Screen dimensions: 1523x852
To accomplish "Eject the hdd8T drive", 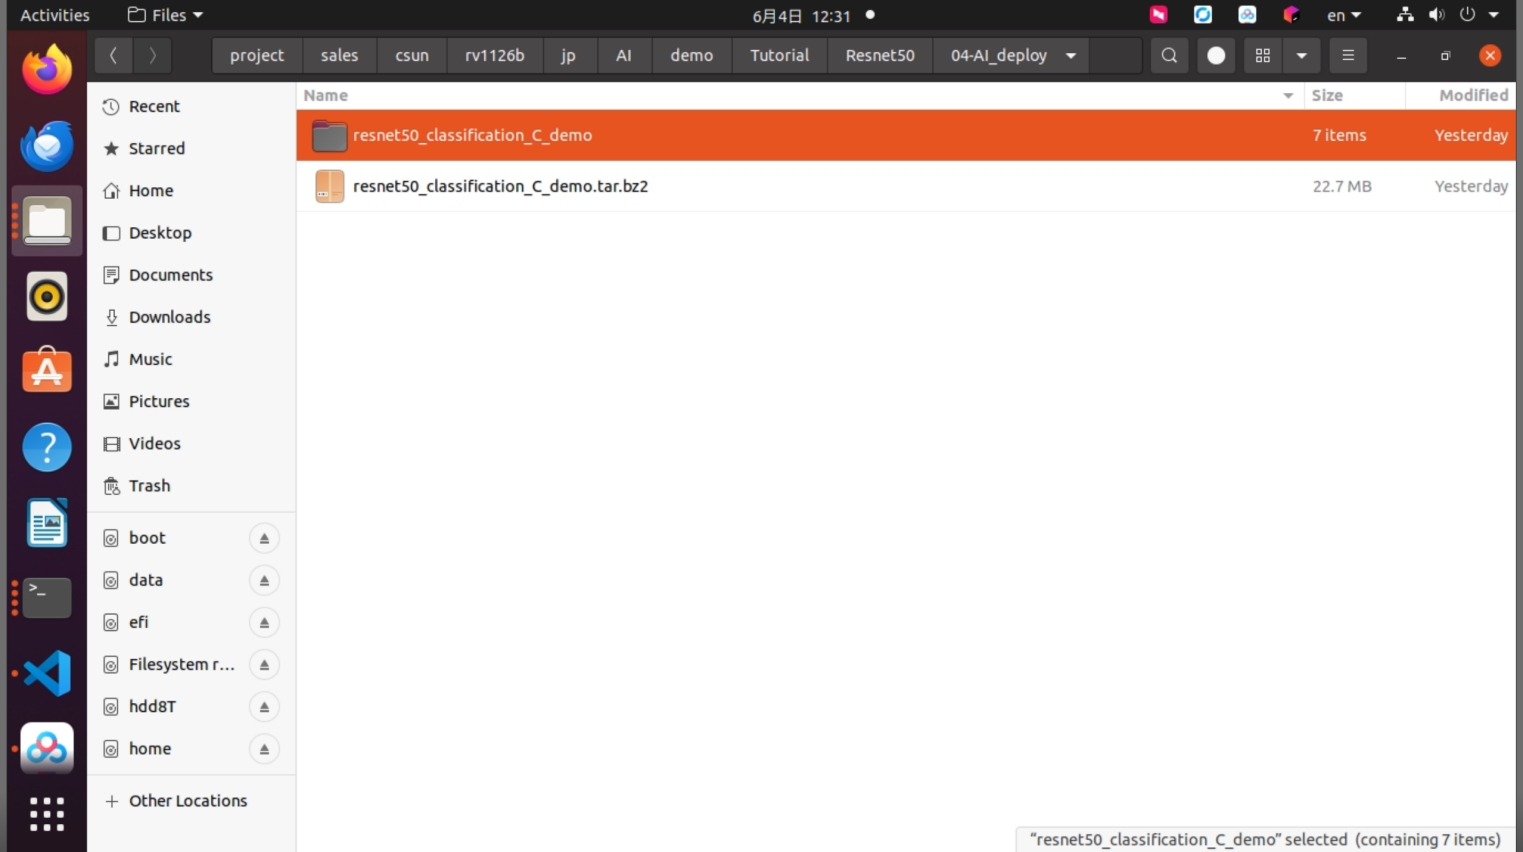I will pyautogui.click(x=264, y=707).
